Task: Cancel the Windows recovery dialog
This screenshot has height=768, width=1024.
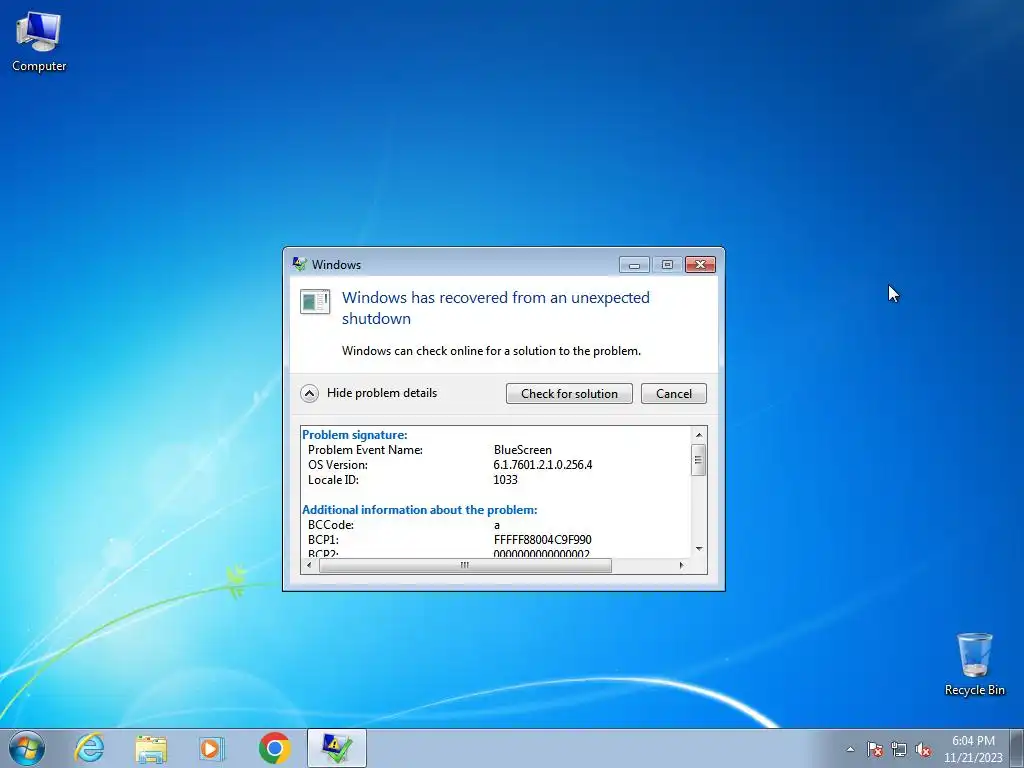Action: tap(673, 394)
